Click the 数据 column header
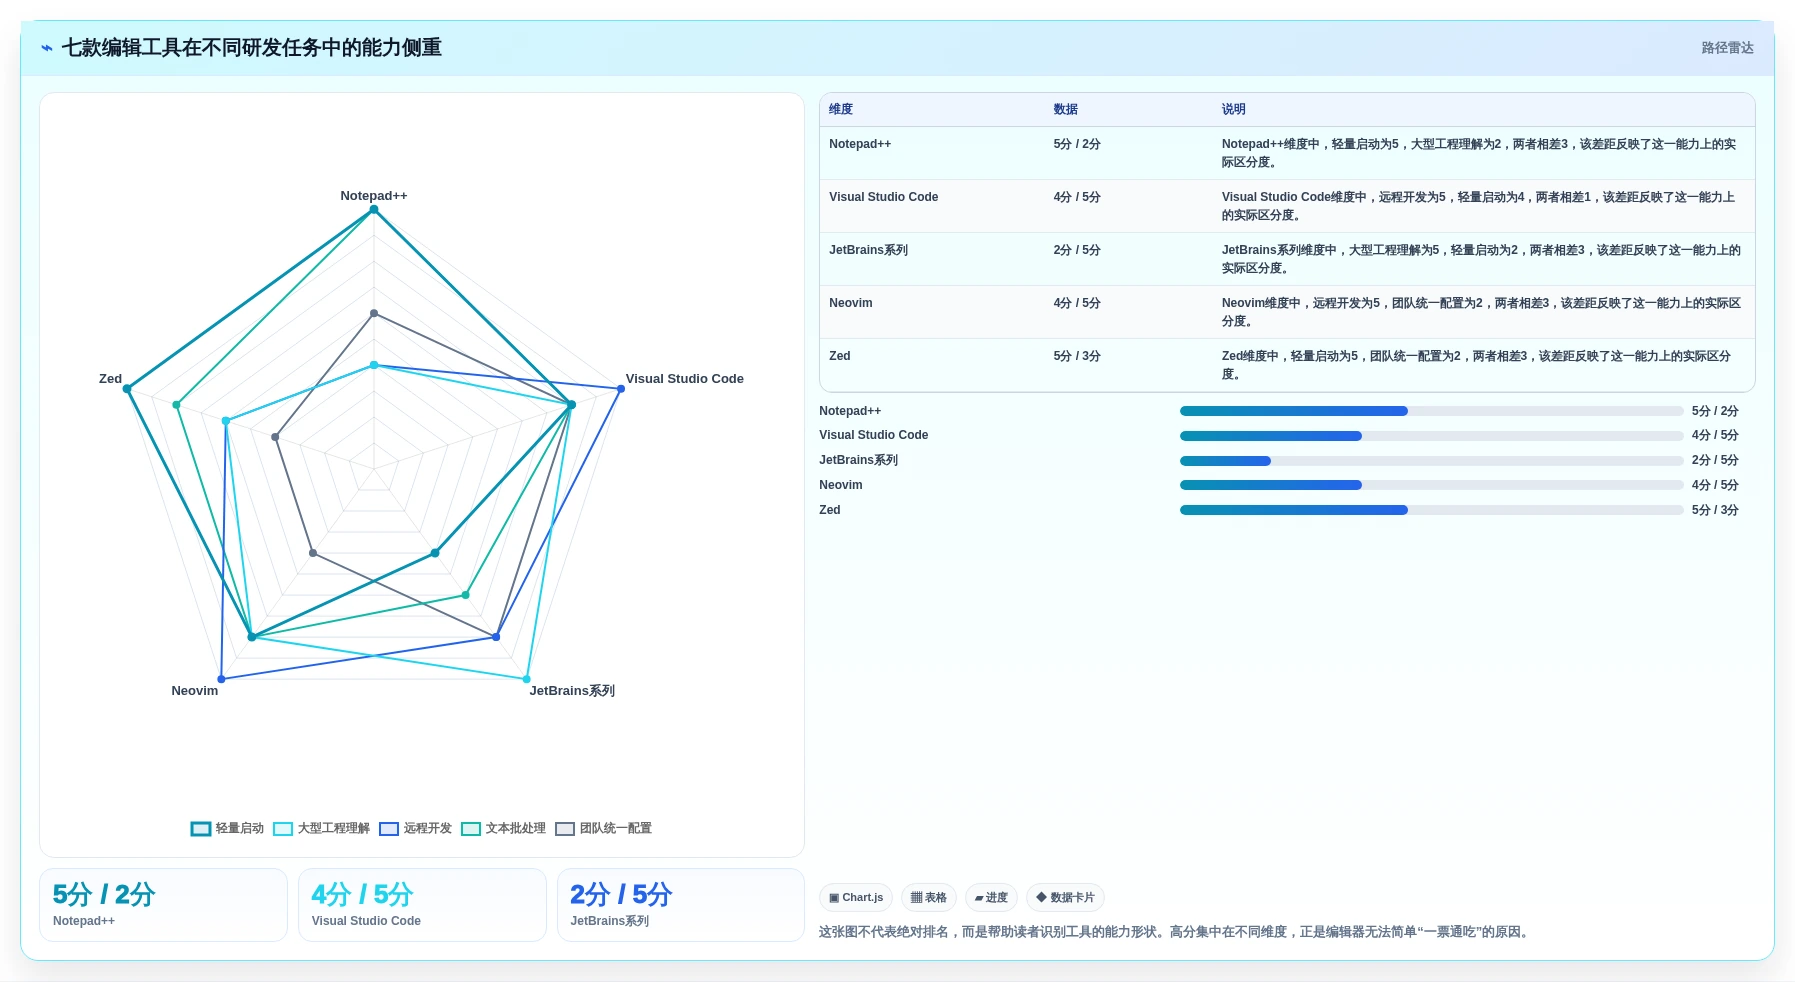 pyautogui.click(x=1066, y=109)
